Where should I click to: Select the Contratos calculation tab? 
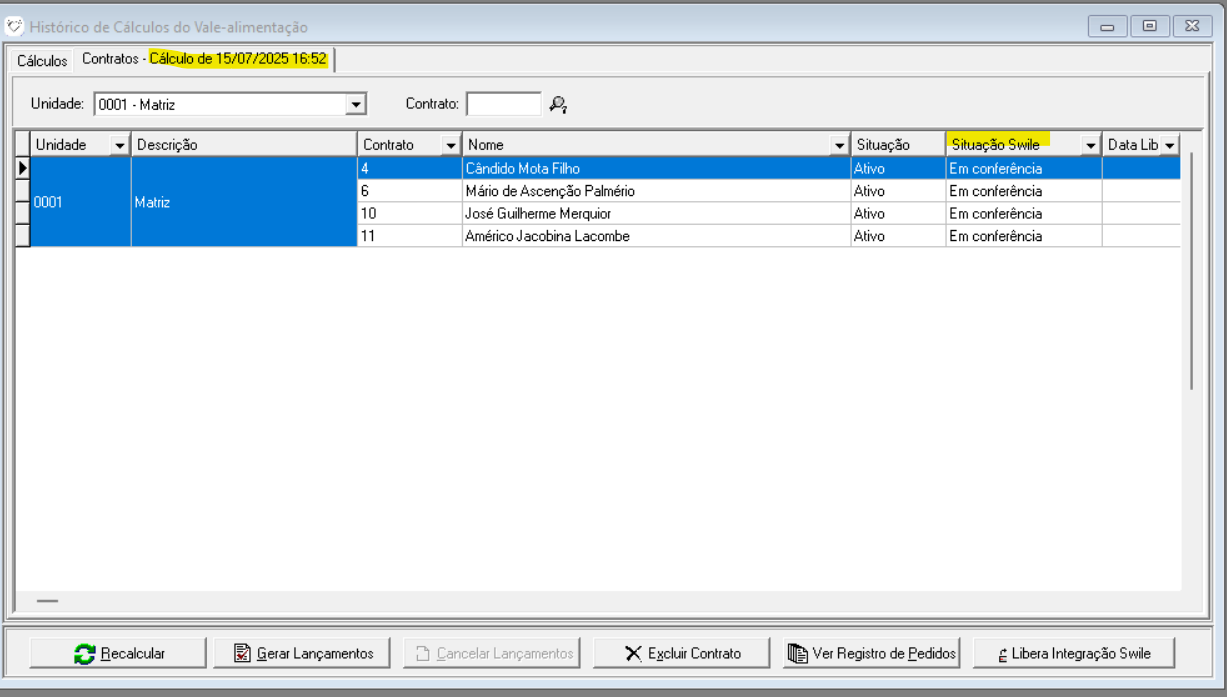point(205,59)
